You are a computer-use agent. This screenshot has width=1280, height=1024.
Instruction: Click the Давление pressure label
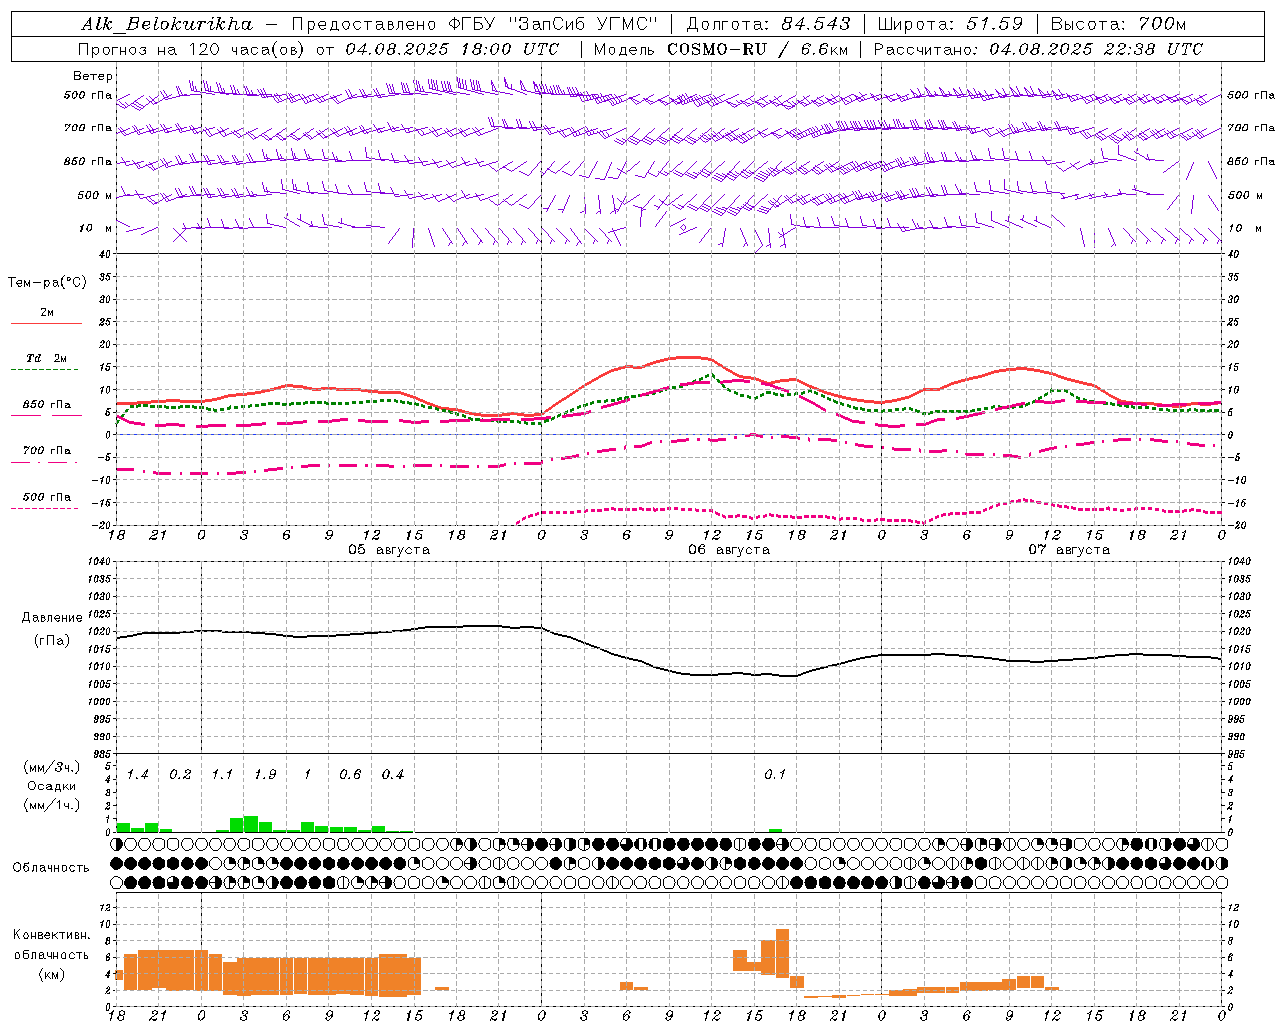(52, 618)
